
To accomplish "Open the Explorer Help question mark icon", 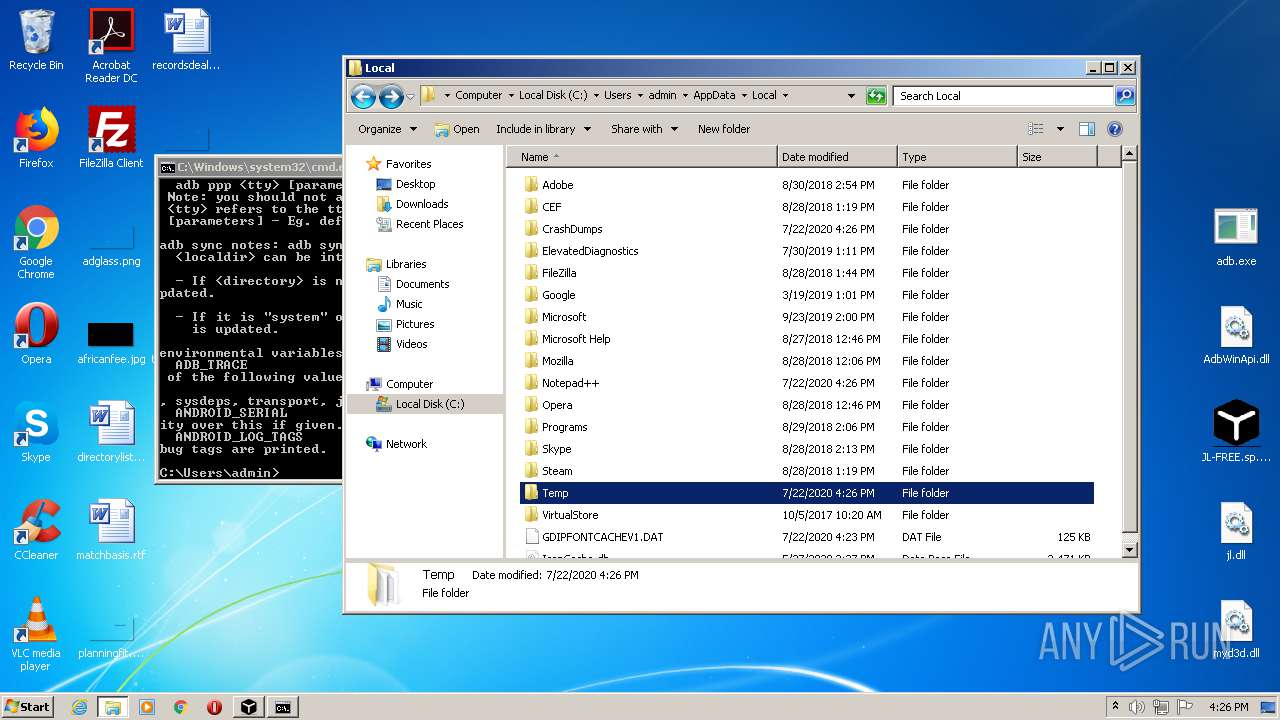I will 1115,129.
